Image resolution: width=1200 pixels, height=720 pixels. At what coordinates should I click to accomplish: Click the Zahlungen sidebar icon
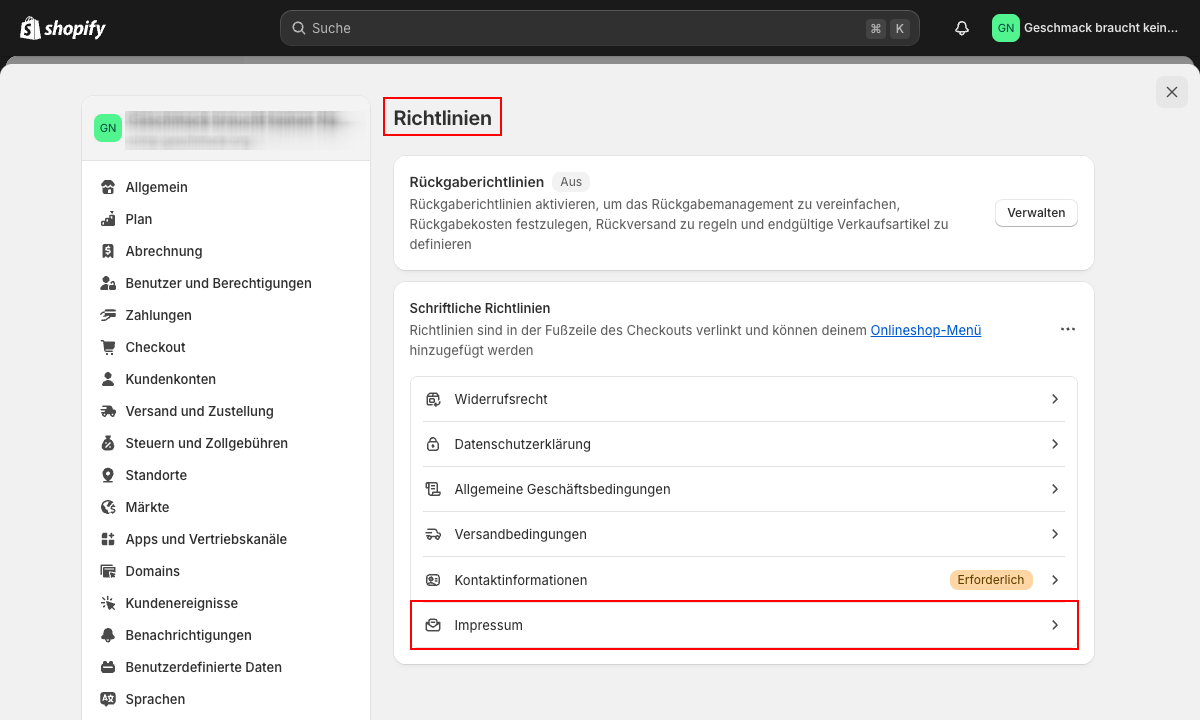pos(108,315)
